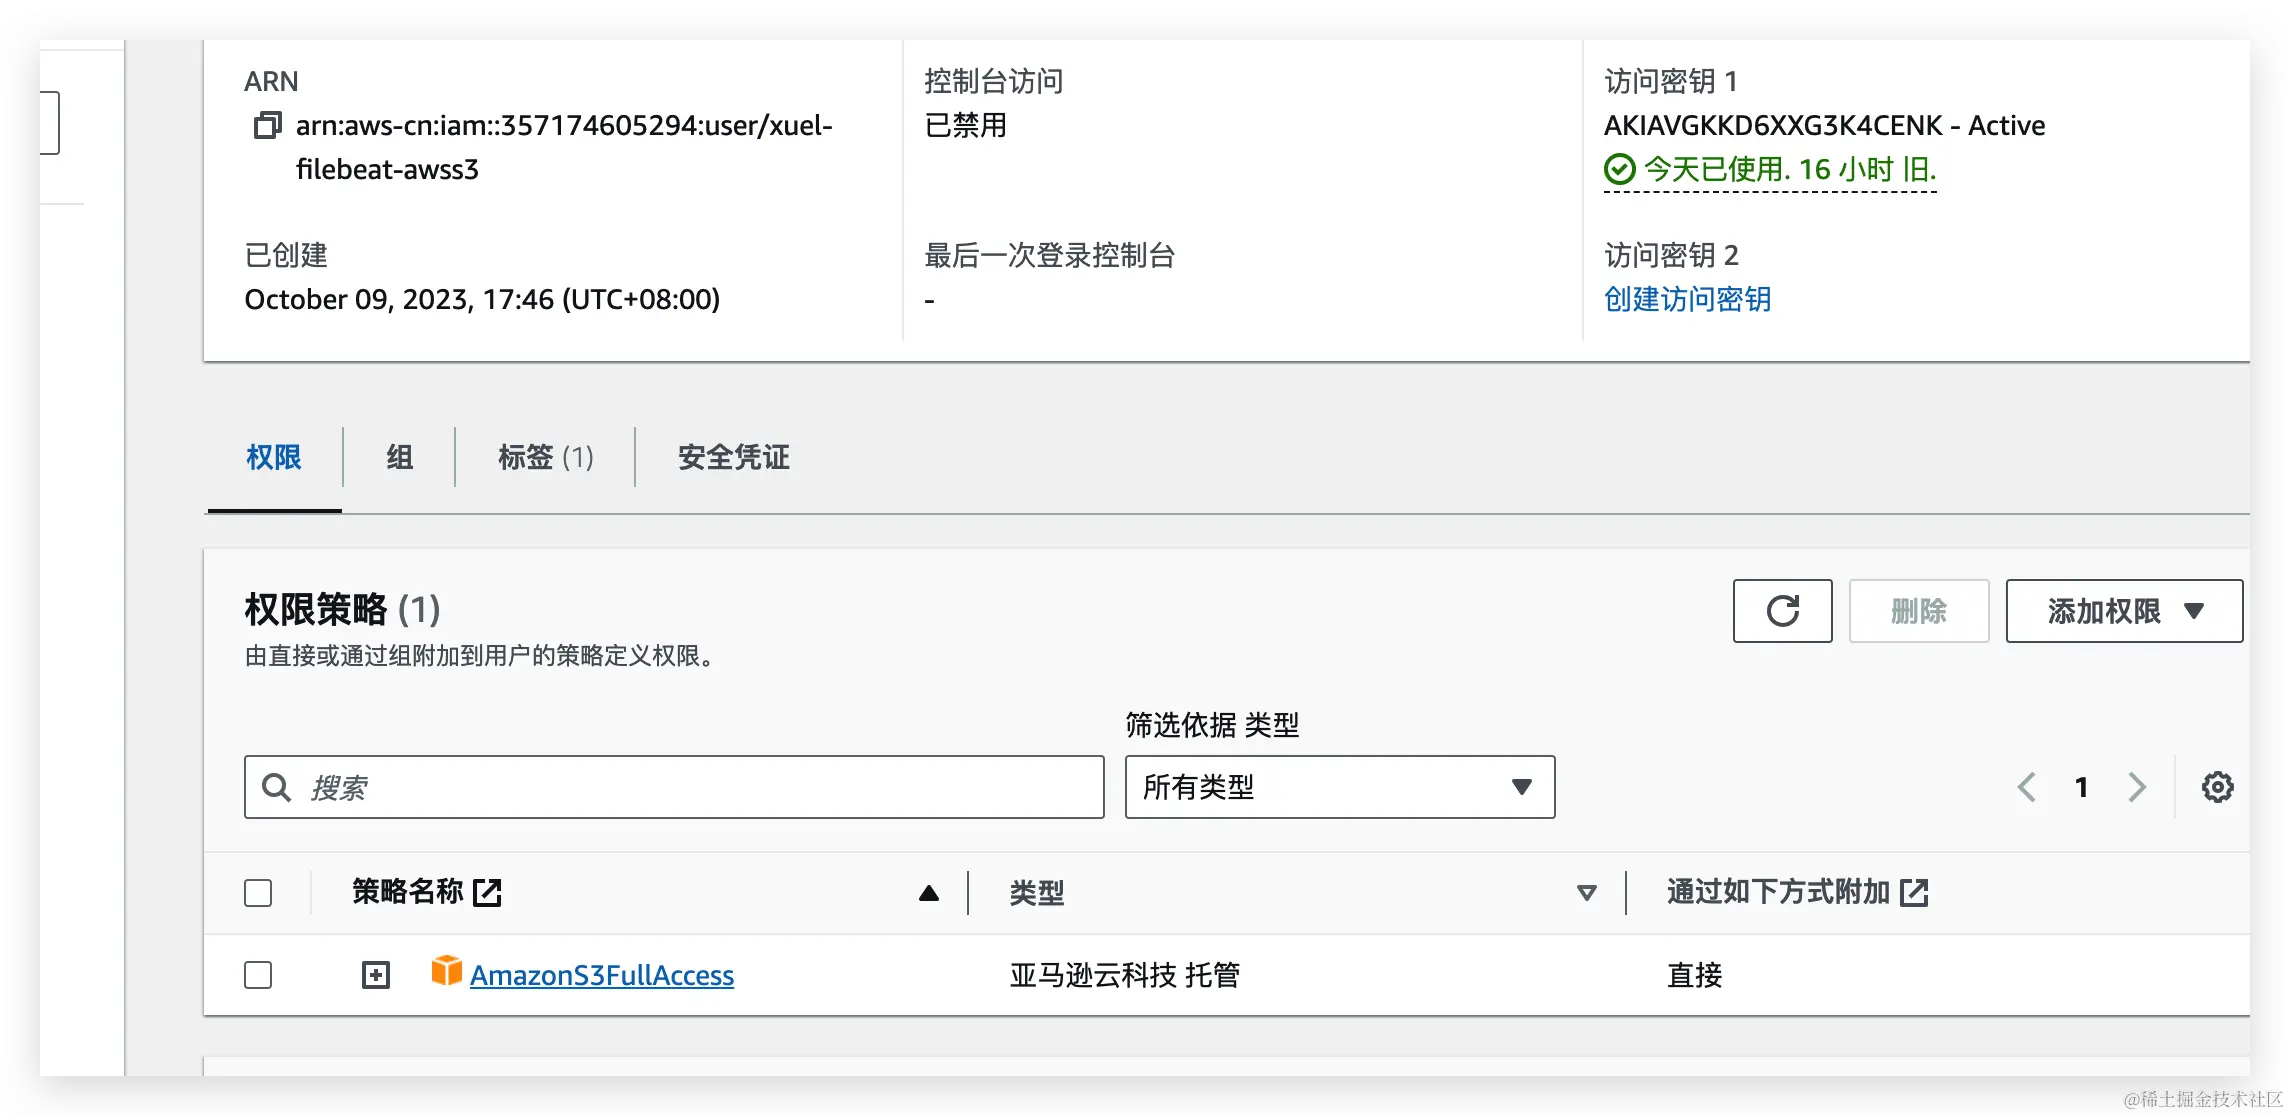Switch to the 安全凭证 tab
Viewport: 2290px width, 1116px height.
pyautogui.click(x=733, y=458)
